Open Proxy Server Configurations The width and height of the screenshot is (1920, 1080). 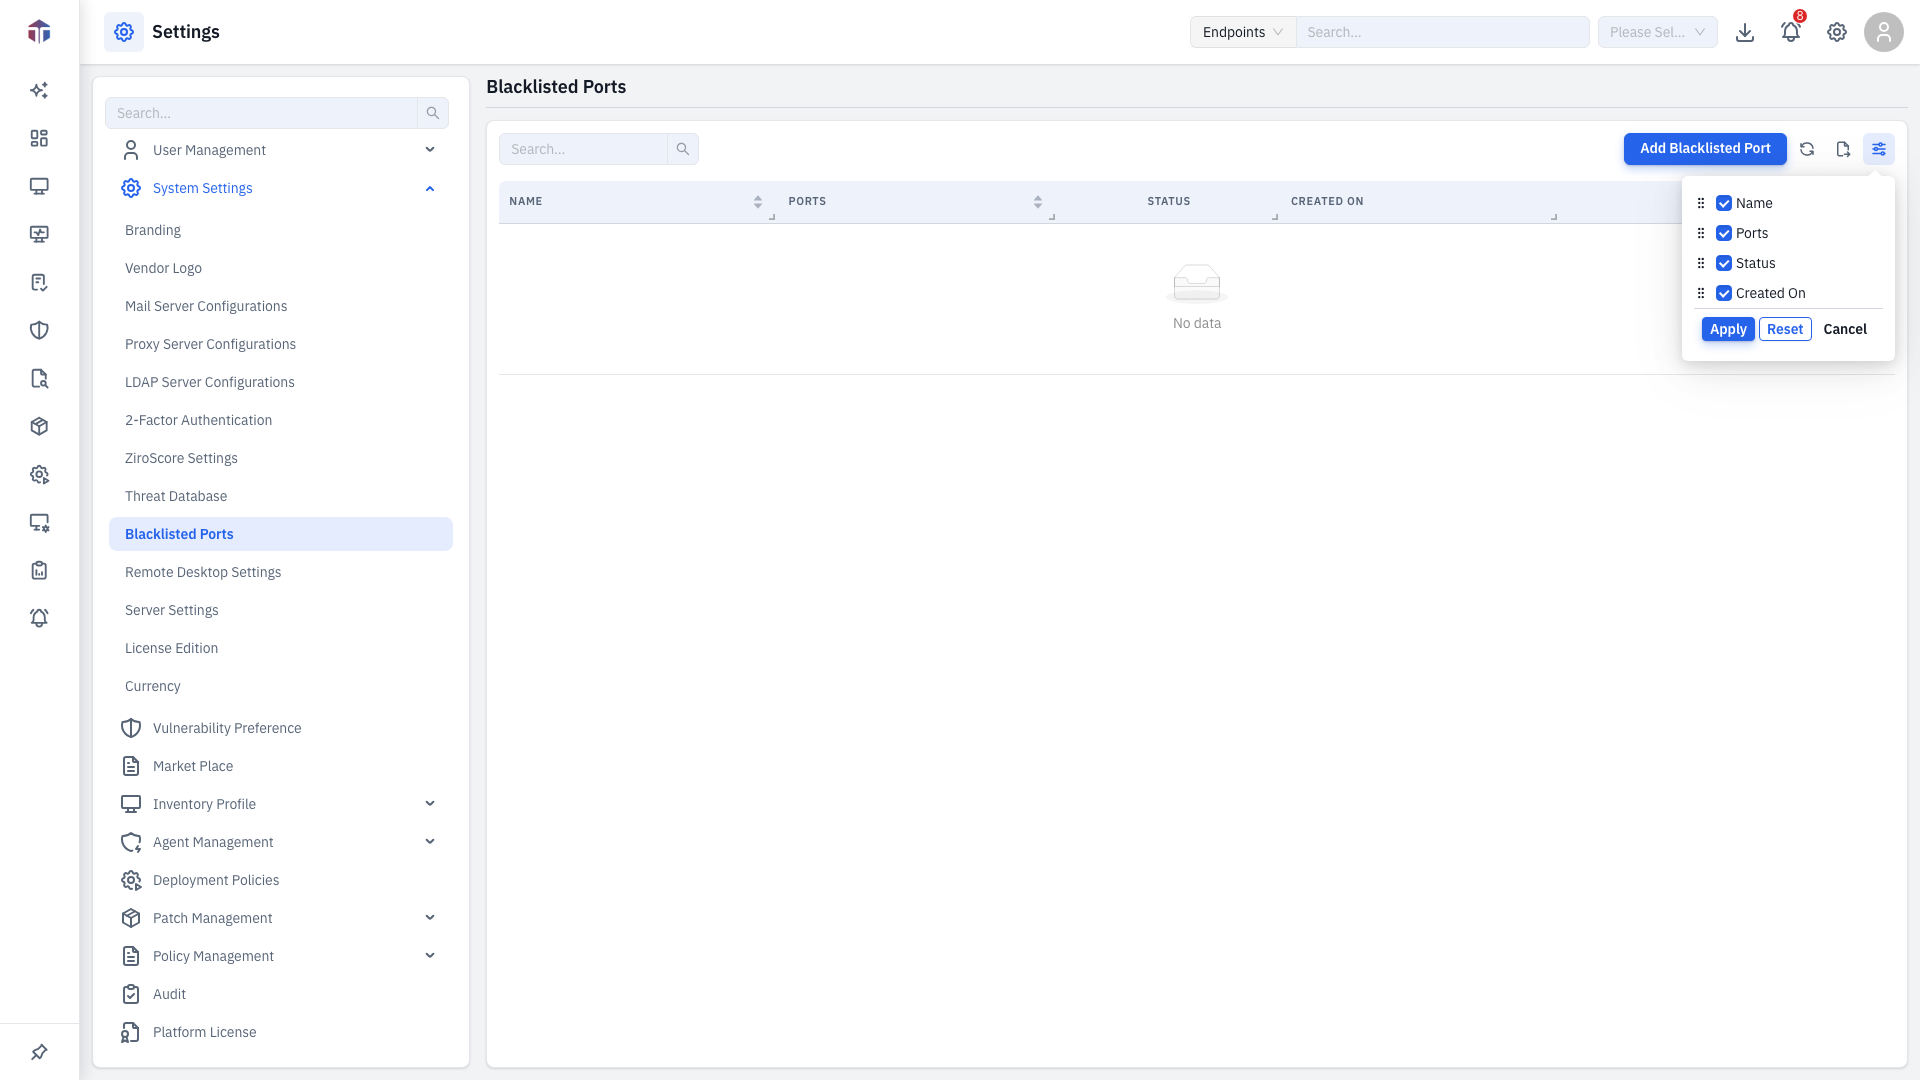click(210, 344)
